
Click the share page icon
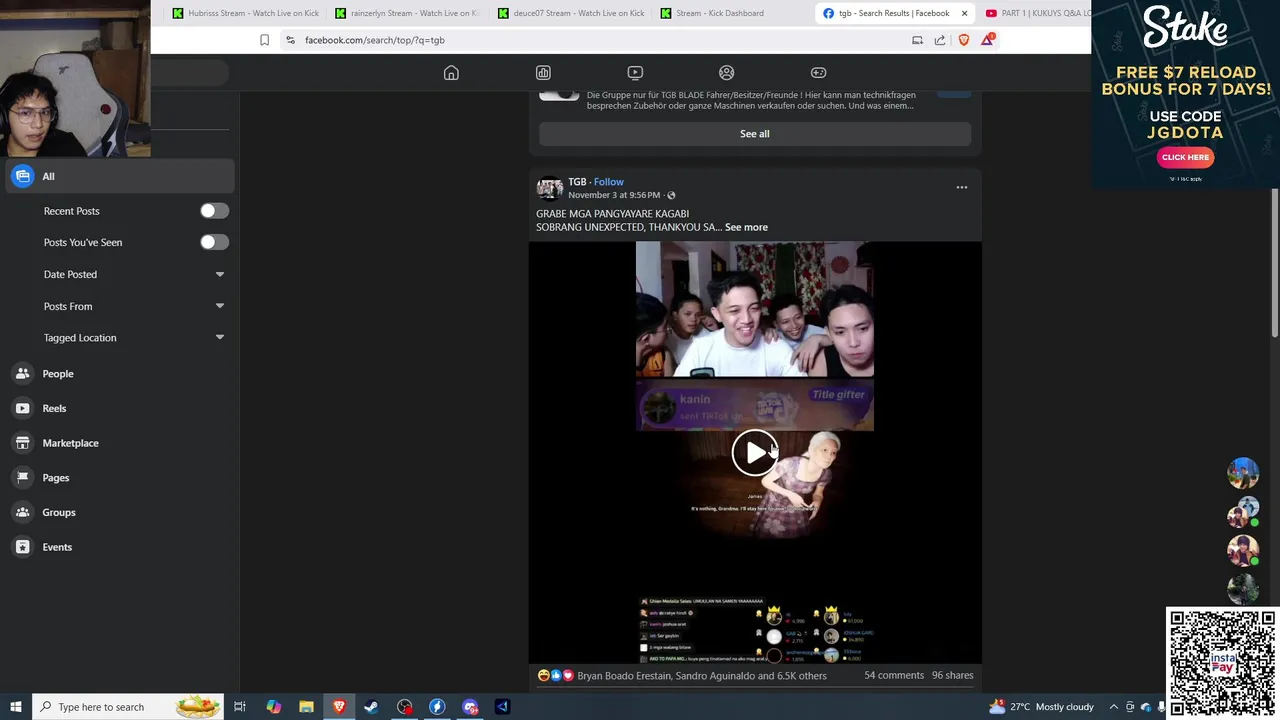click(x=940, y=40)
